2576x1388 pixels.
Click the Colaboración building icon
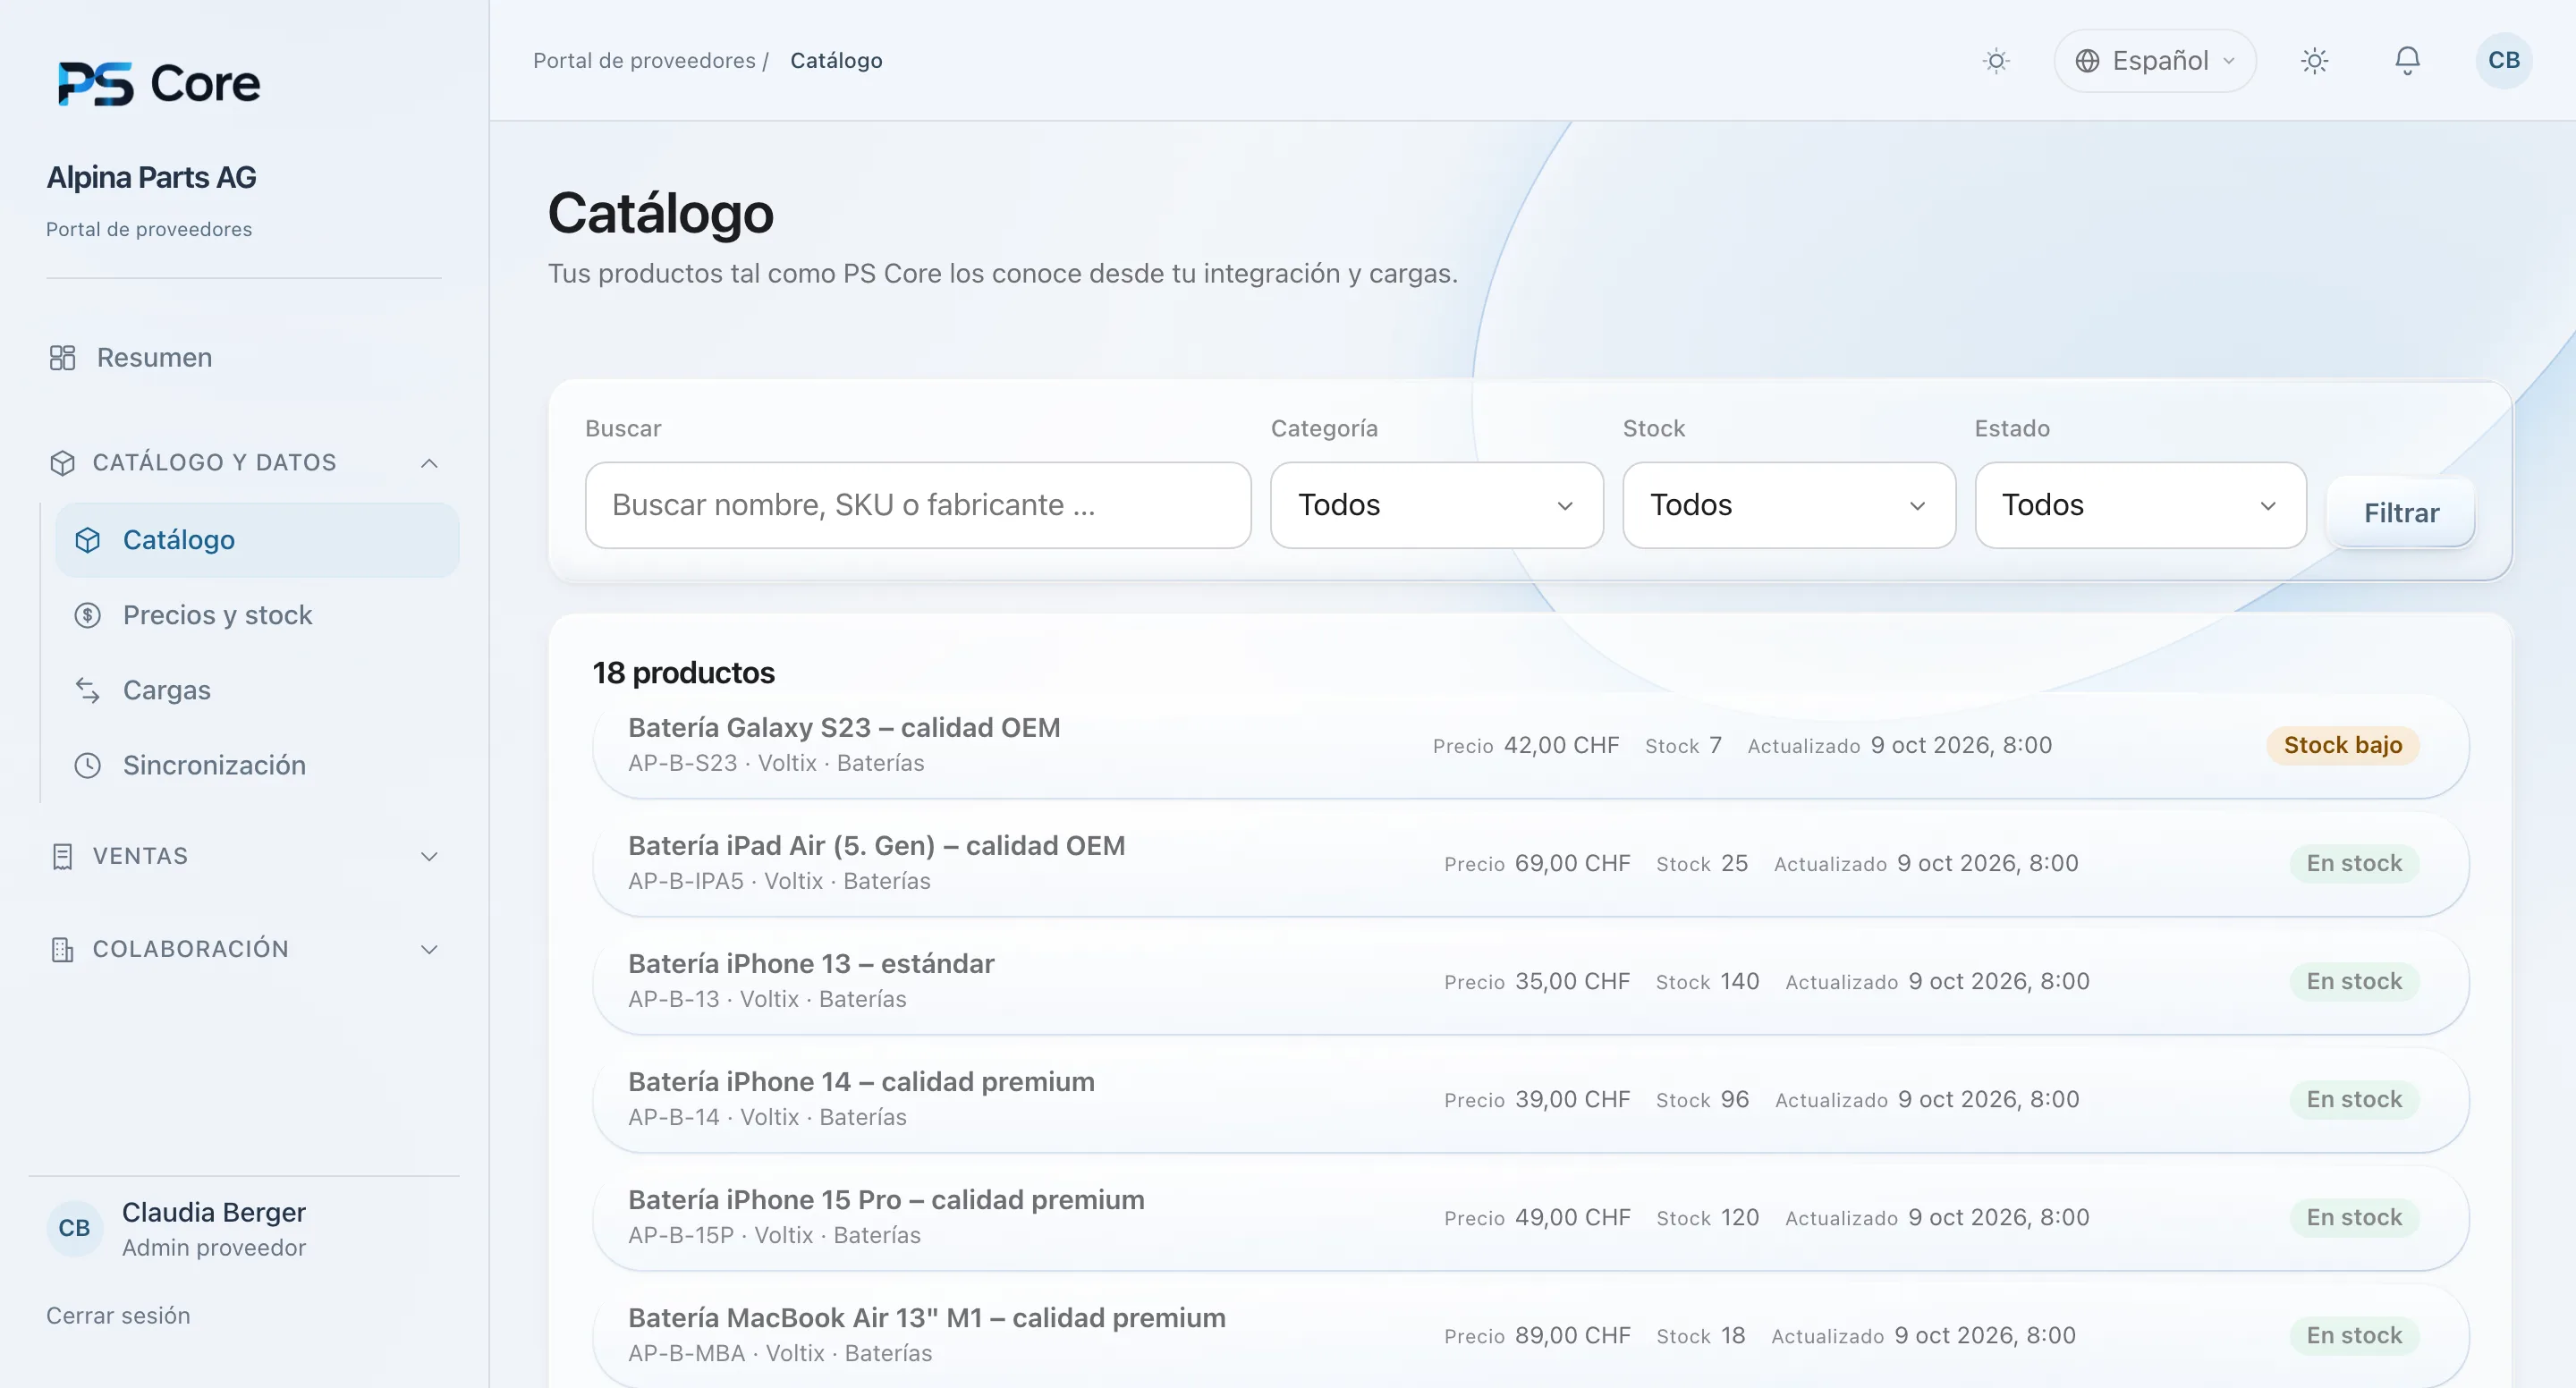pos(62,950)
